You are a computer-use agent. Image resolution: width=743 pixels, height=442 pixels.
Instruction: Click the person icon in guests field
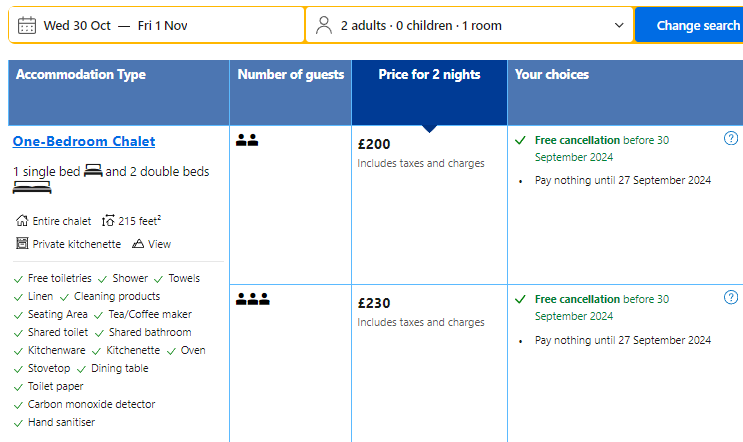coord(323,26)
